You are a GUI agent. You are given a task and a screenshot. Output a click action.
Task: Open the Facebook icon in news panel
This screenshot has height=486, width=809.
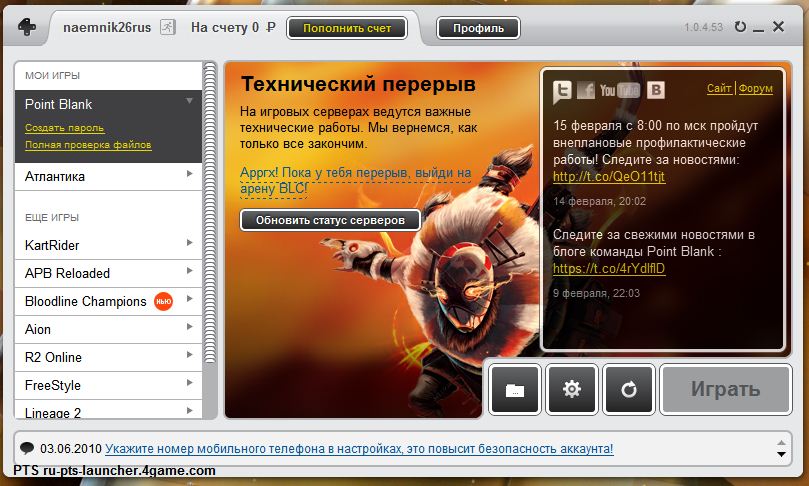[586, 90]
